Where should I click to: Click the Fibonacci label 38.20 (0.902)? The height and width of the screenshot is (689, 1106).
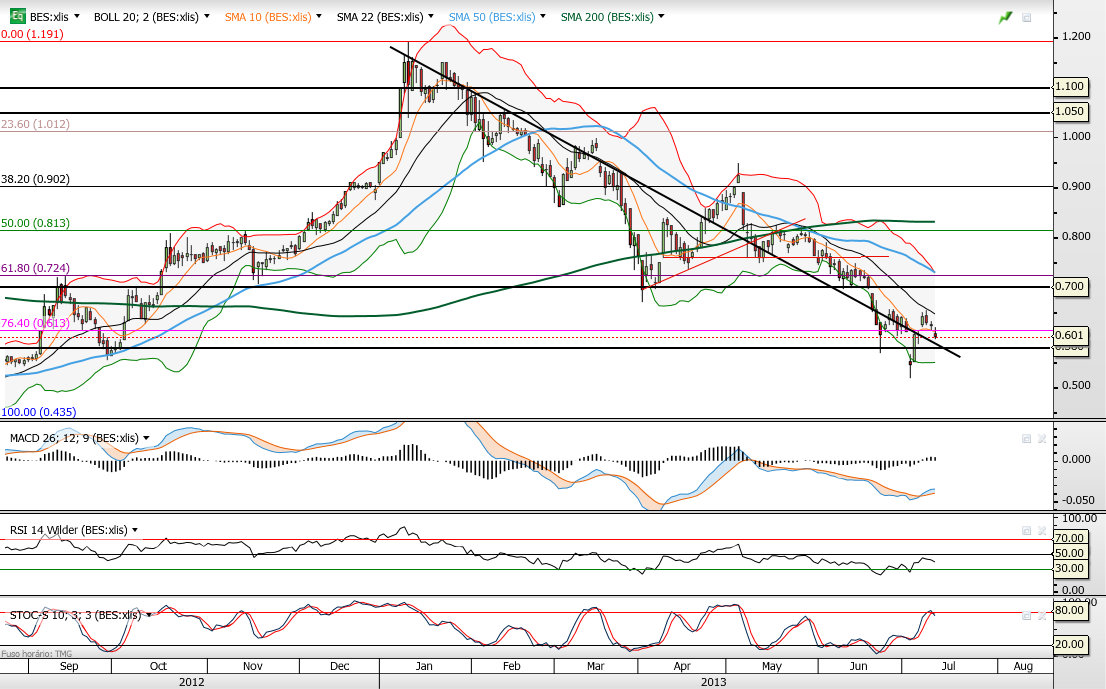pyautogui.click(x=35, y=179)
